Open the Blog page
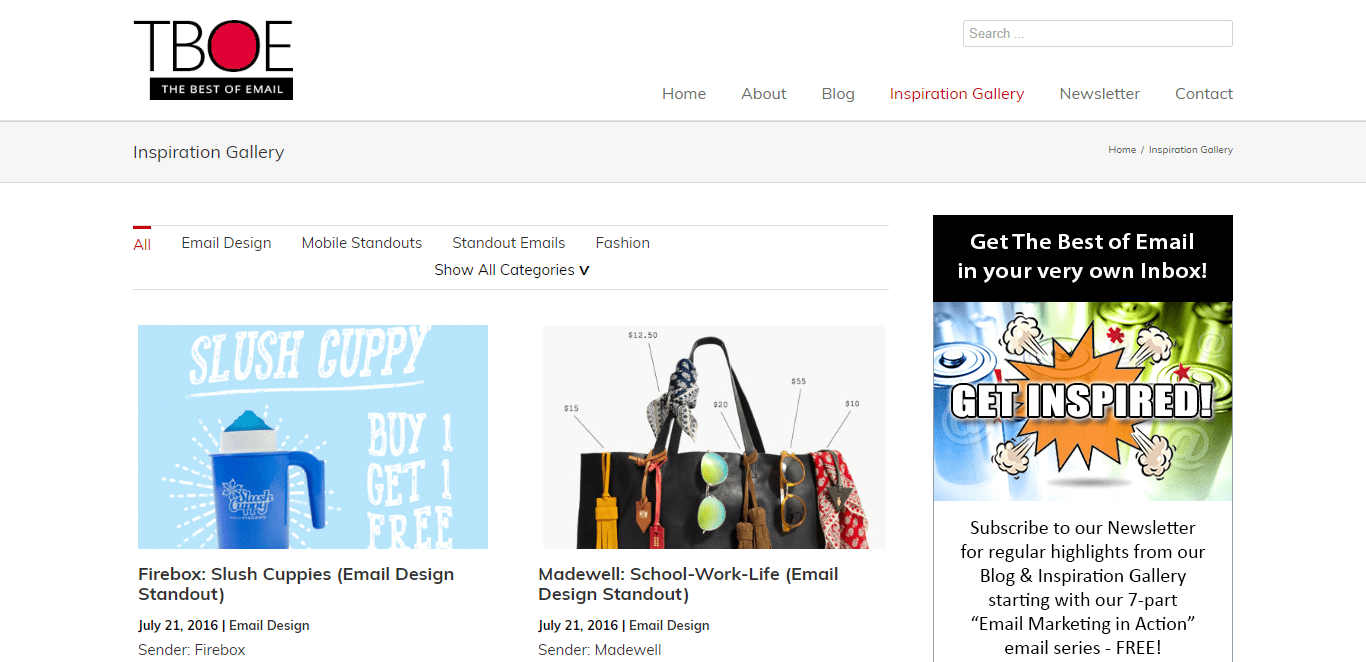Viewport: 1366px width, 662px height. [838, 94]
